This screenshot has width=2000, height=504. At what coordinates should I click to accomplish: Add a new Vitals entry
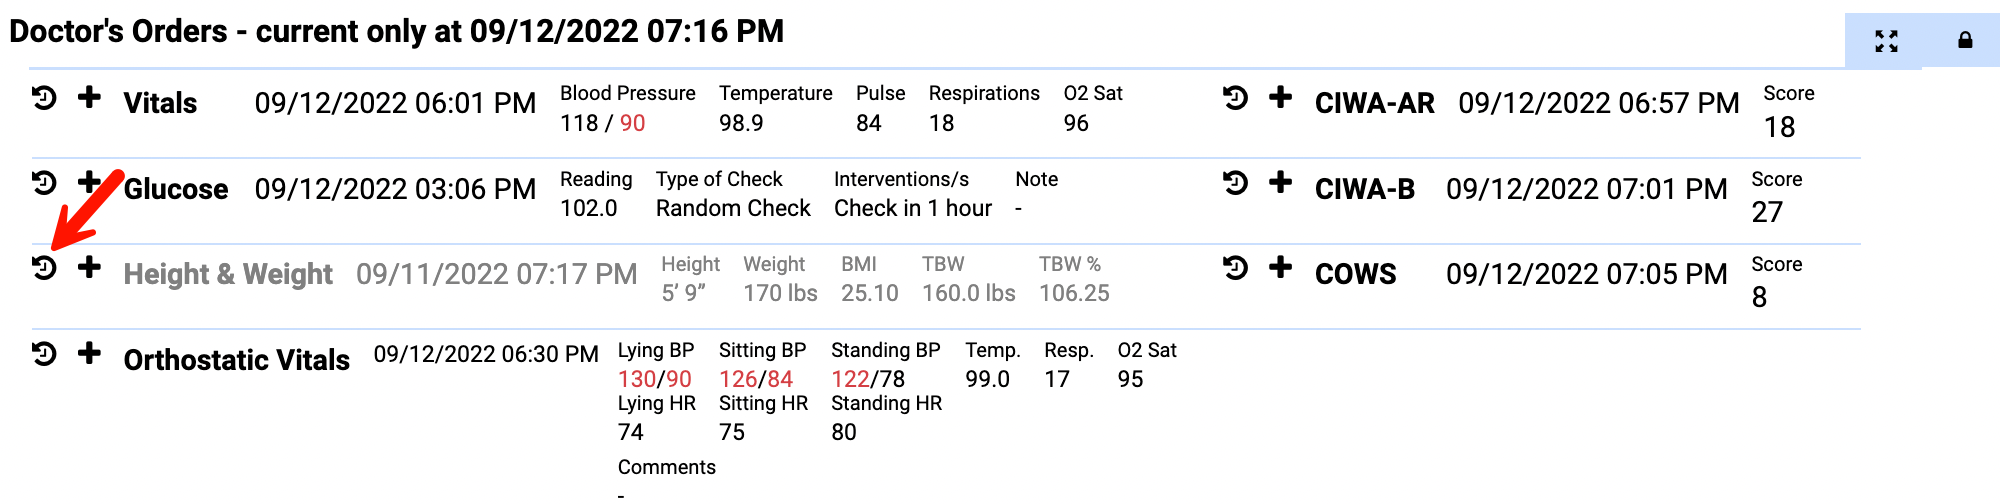pyautogui.click(x=89, y=97)
